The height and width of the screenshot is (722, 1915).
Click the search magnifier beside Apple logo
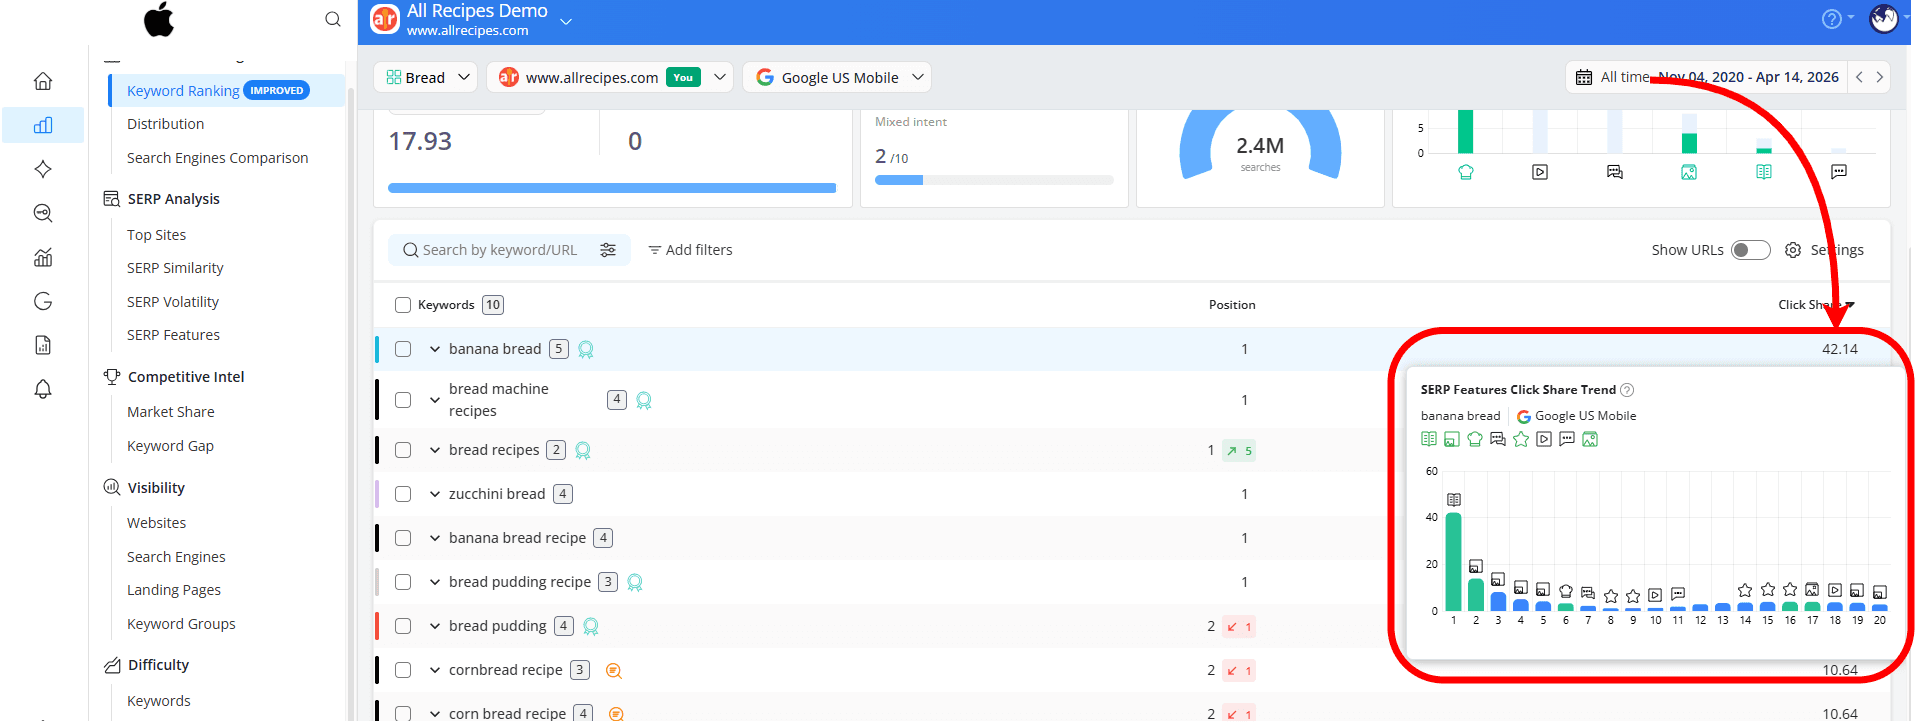[x=333, y=19]
